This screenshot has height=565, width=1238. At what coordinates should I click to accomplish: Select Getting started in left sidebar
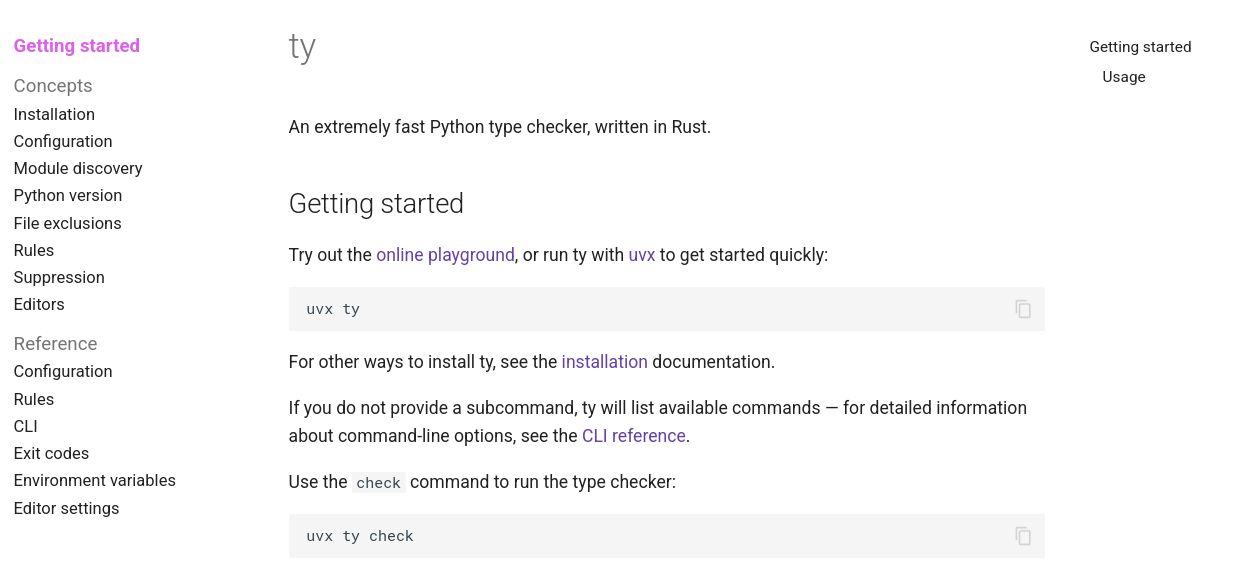point(77,46)
